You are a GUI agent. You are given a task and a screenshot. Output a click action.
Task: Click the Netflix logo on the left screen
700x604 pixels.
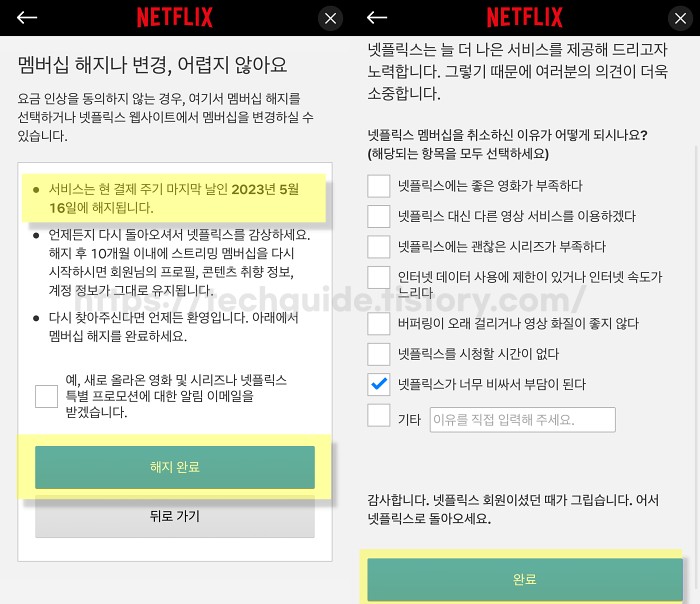[x=175, y=17]
